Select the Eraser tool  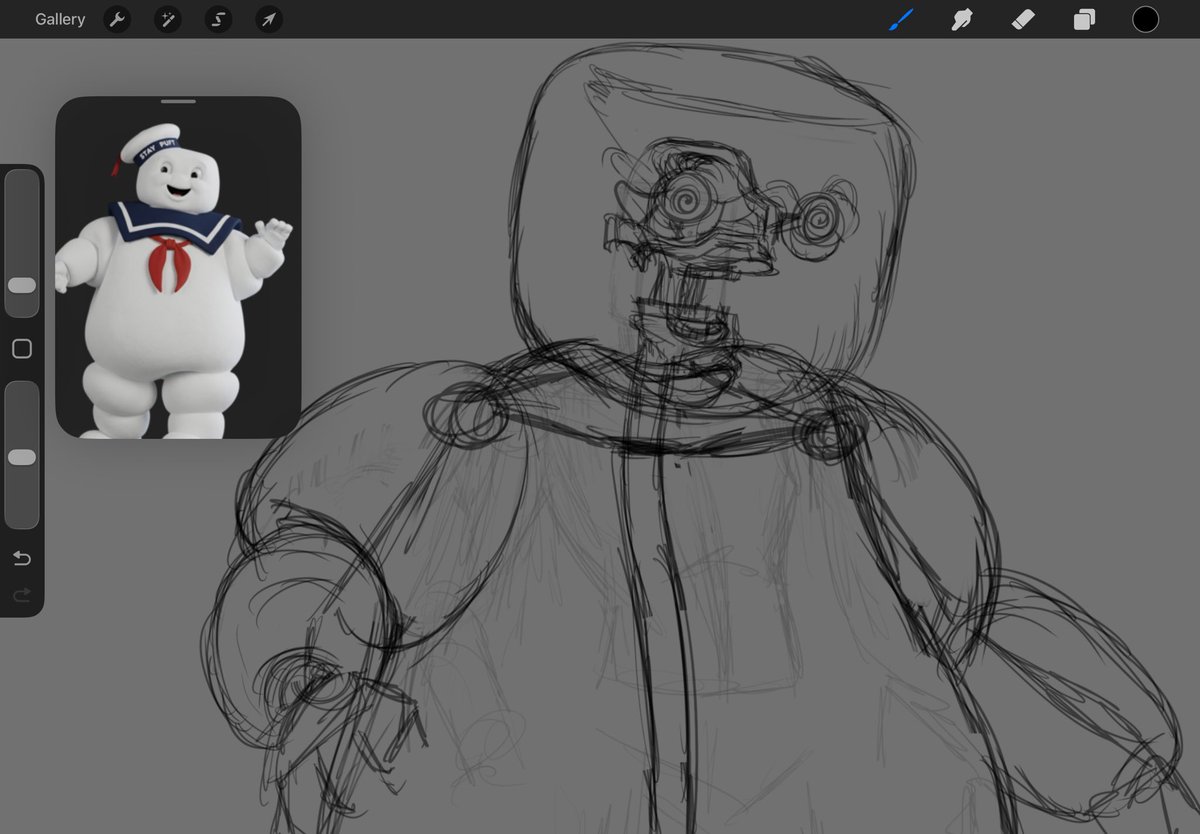pyautogui.click(x=1023, y=19)
